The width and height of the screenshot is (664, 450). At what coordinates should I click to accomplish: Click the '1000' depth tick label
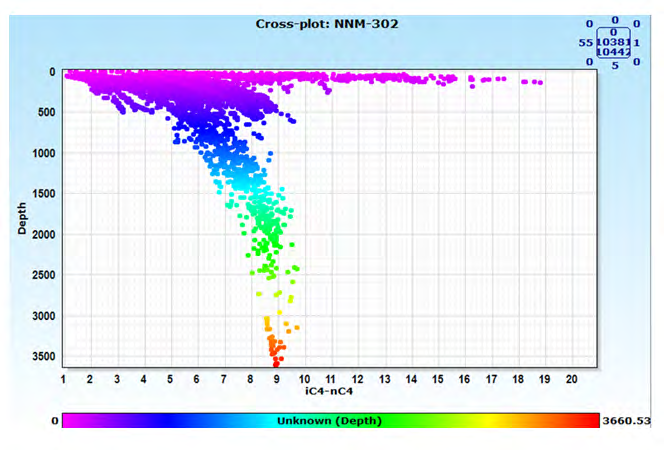point(44,153)
